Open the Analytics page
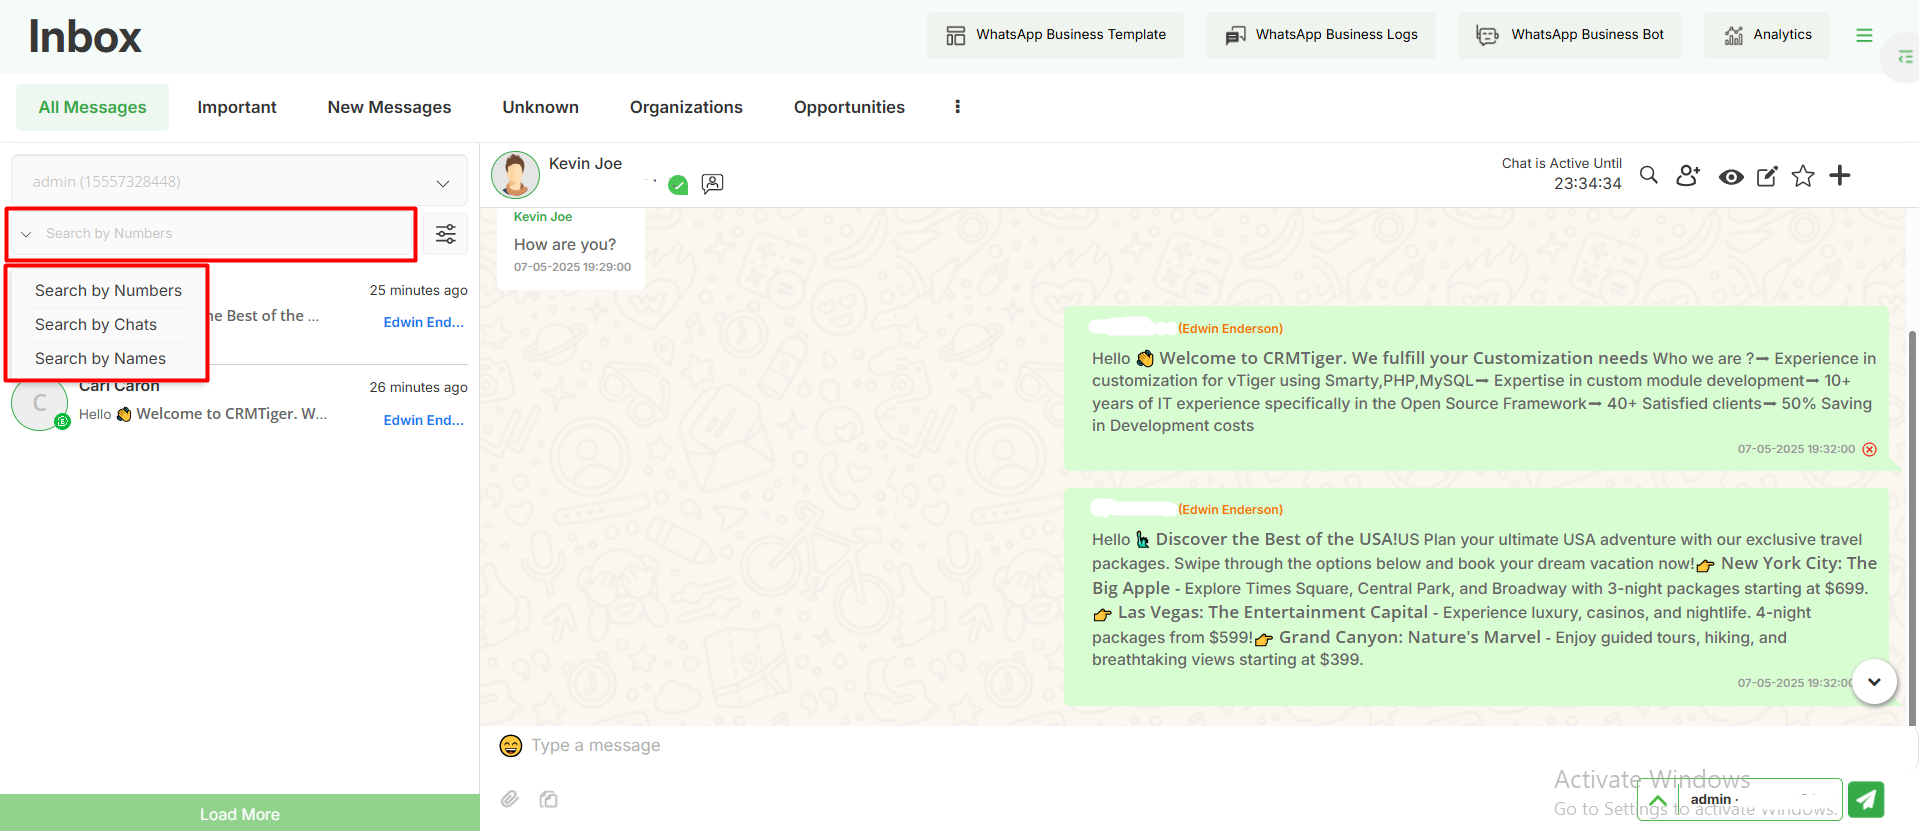The image size is (1919, 831). pyautogui.click(x=1767, y=35)
